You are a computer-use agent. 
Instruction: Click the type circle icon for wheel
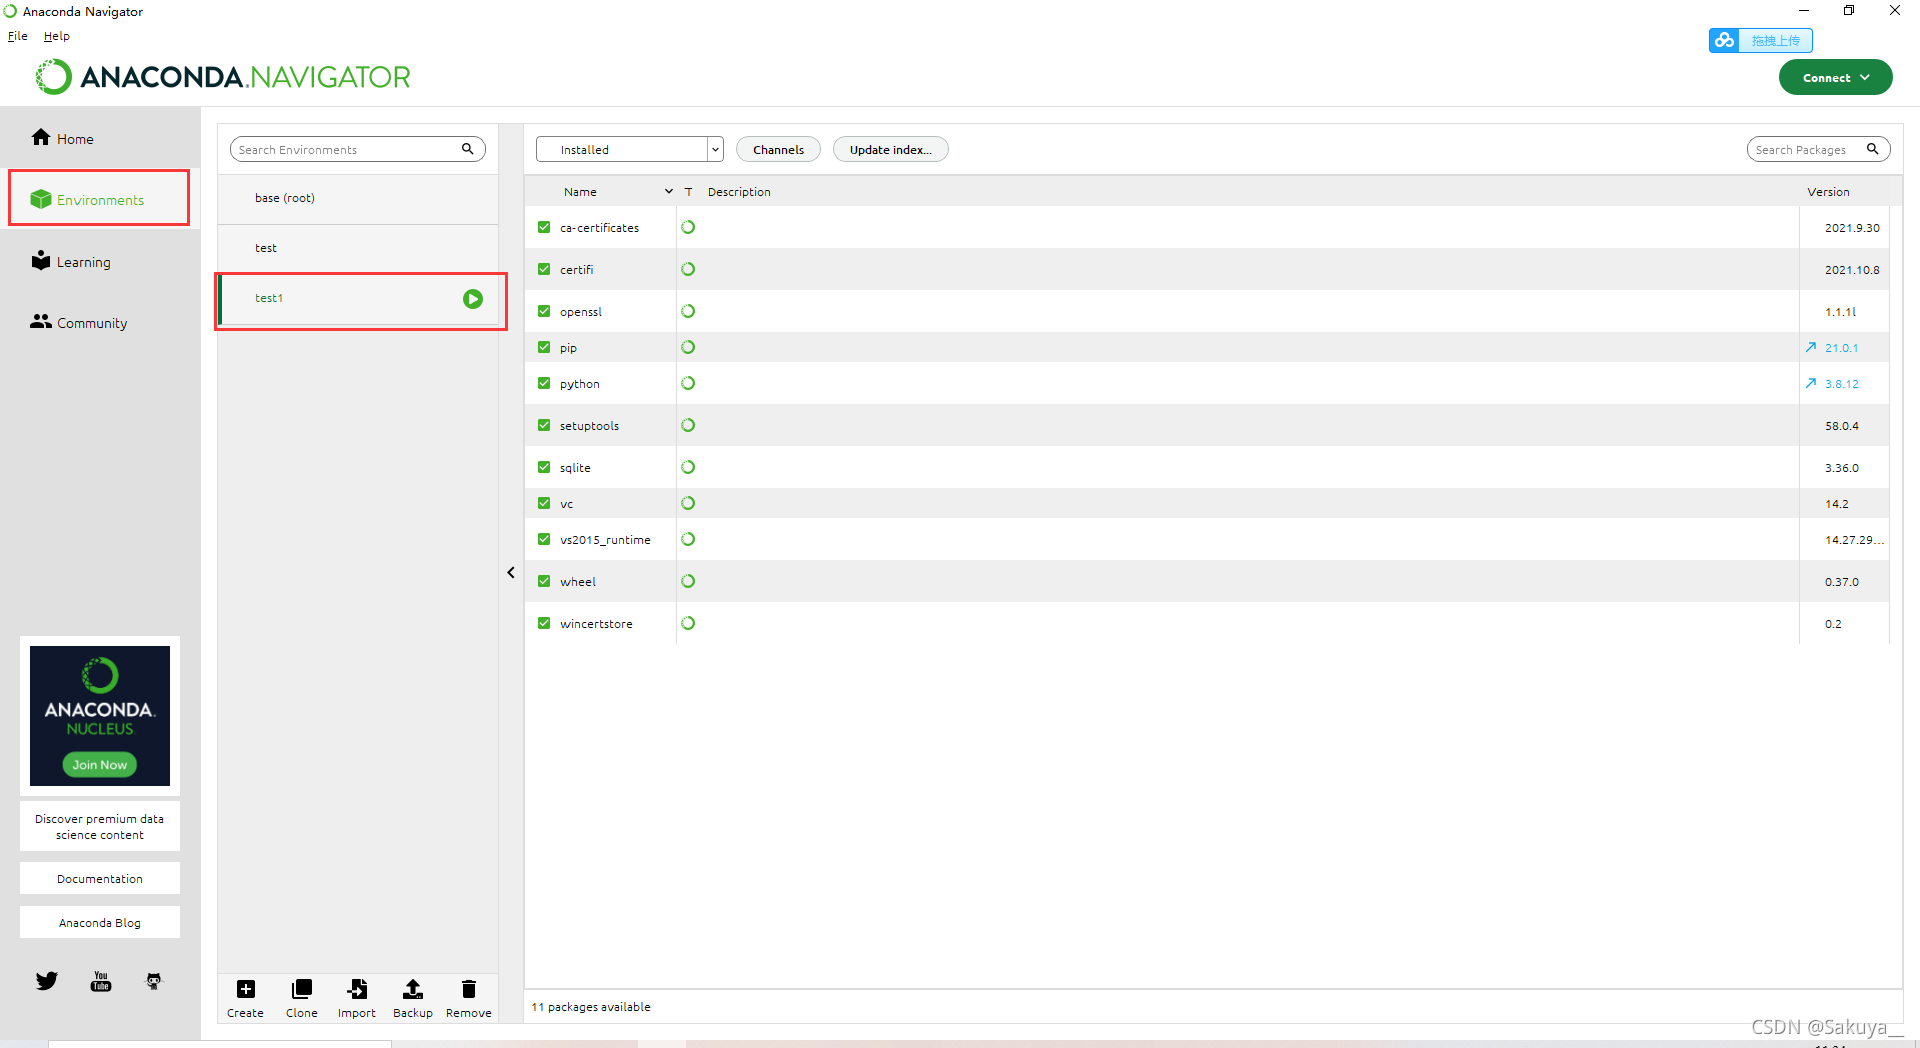[x=688, y=581]
